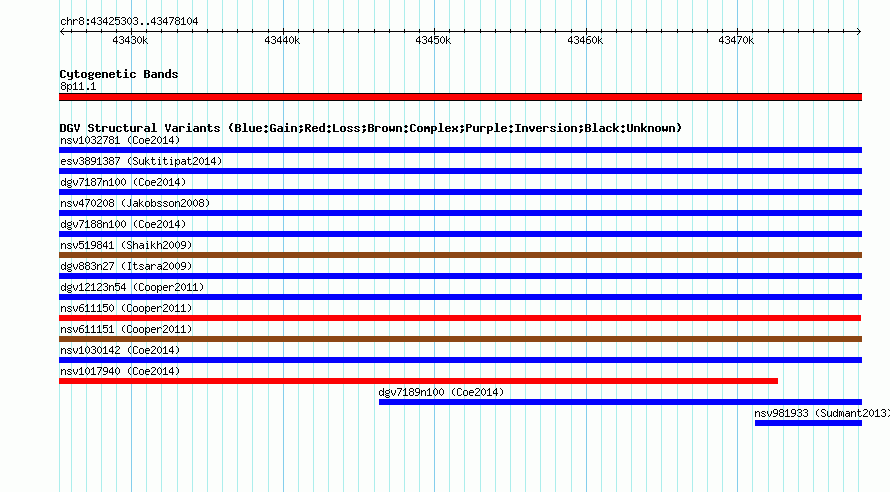Open the dgv7187n100 (Coe2014) label
Image resolution: width=890 pixels, height=492 pixels.
(x=123, y=182)
